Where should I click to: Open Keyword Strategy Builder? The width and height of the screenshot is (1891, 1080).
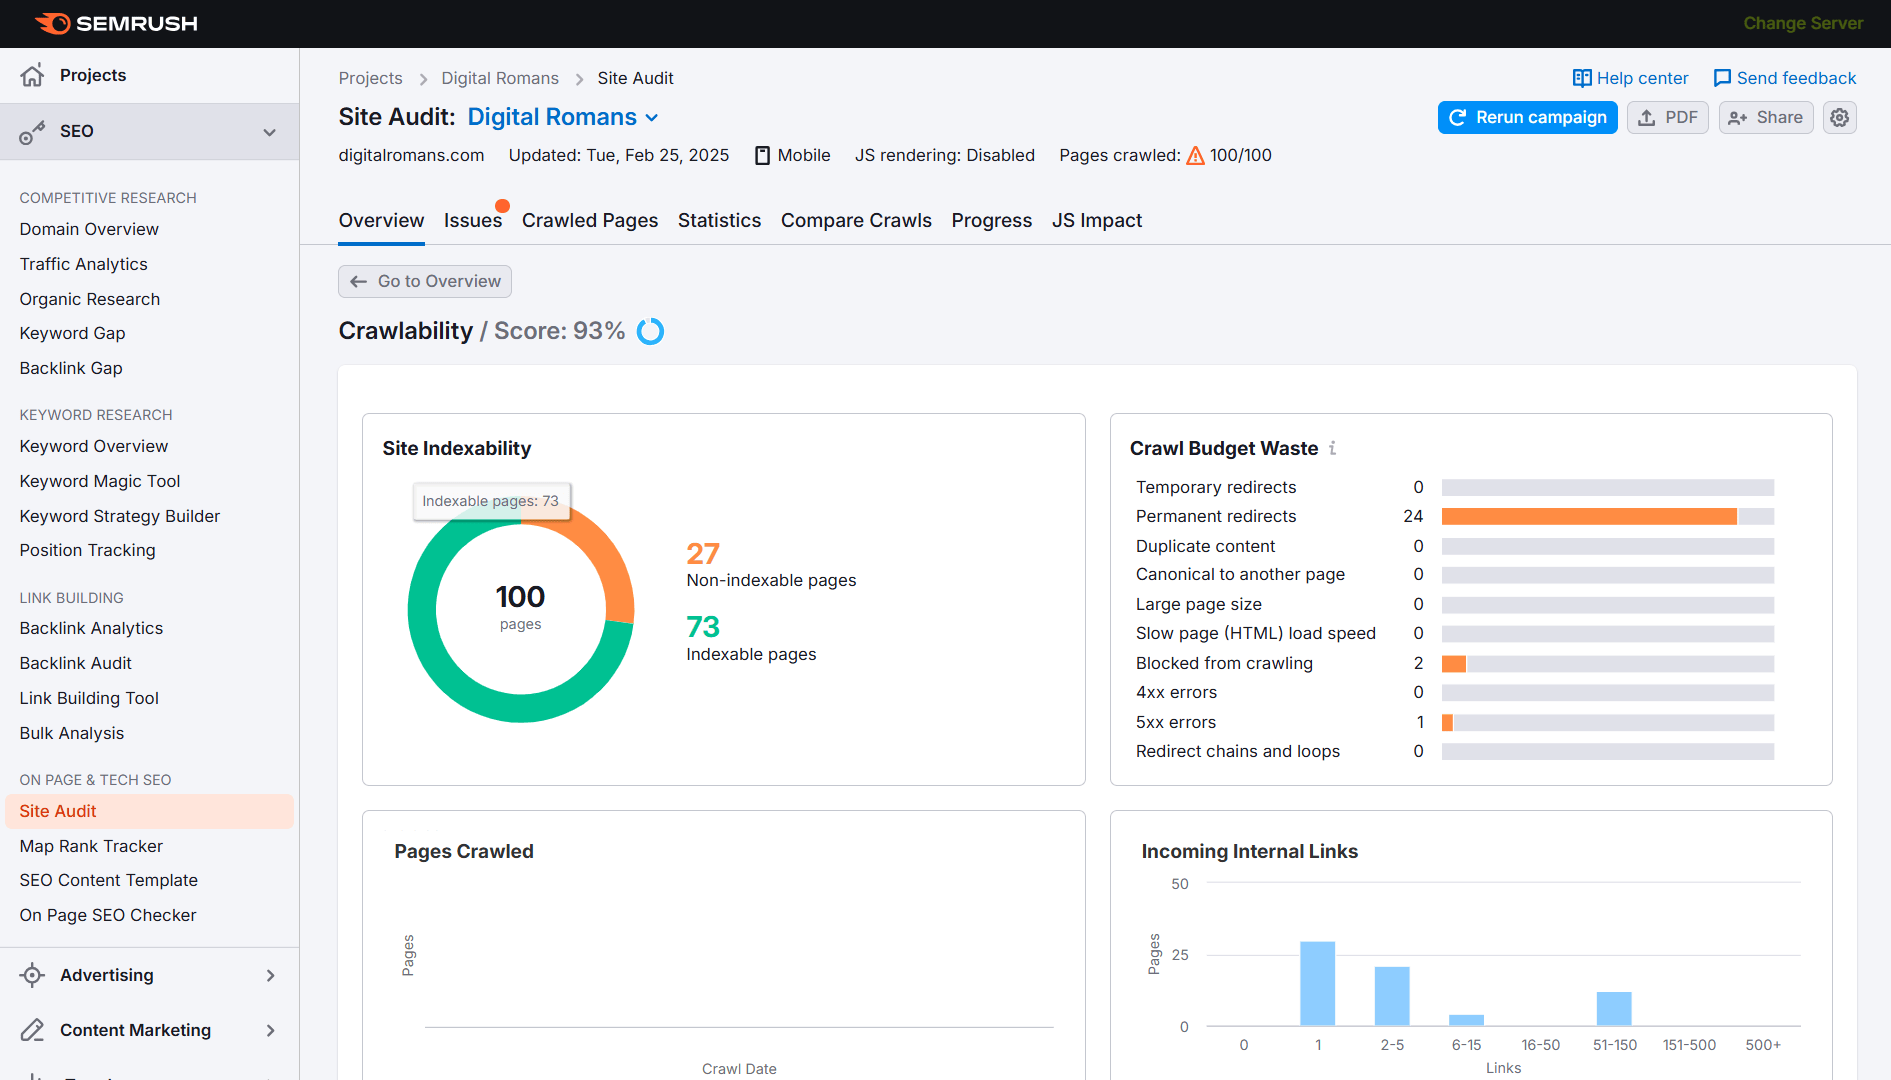[x=119, y=516]
